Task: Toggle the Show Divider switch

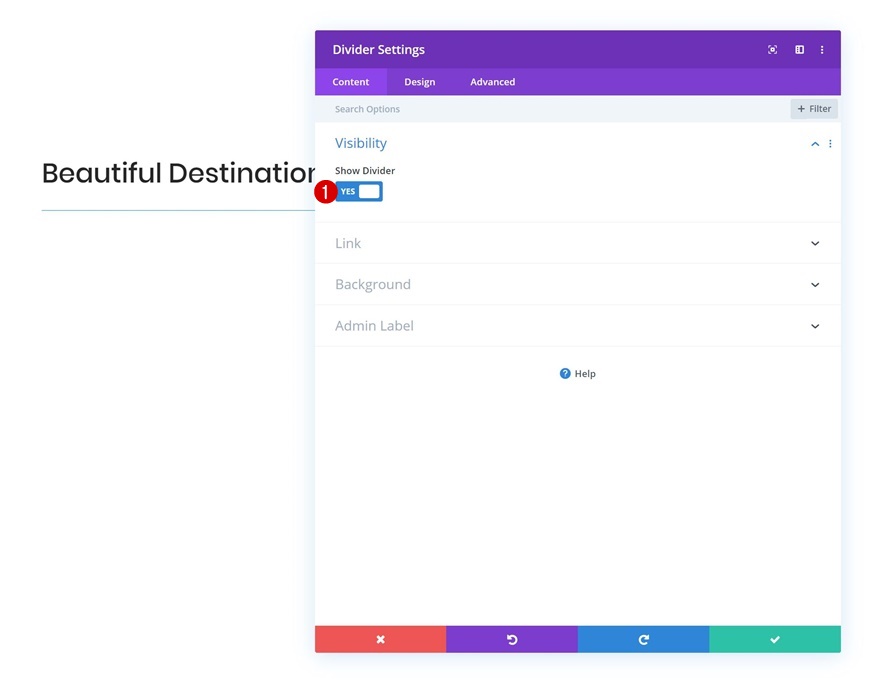Action: click(359, 192)
